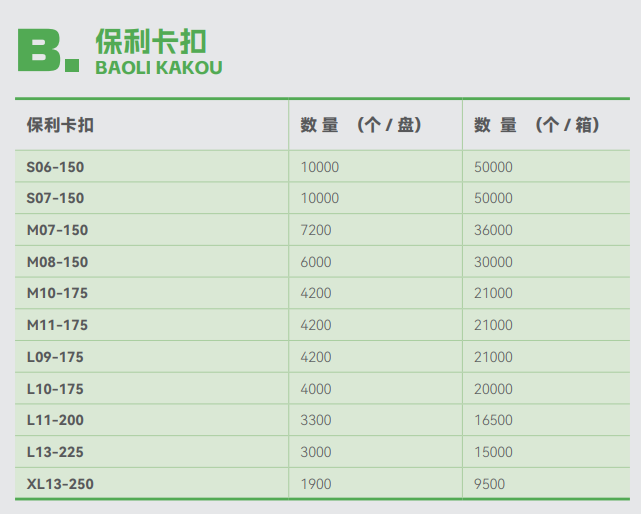This screenshot has height=514, width=641.
Task: Click 21000 per box for M10-175
Action: 493,293
